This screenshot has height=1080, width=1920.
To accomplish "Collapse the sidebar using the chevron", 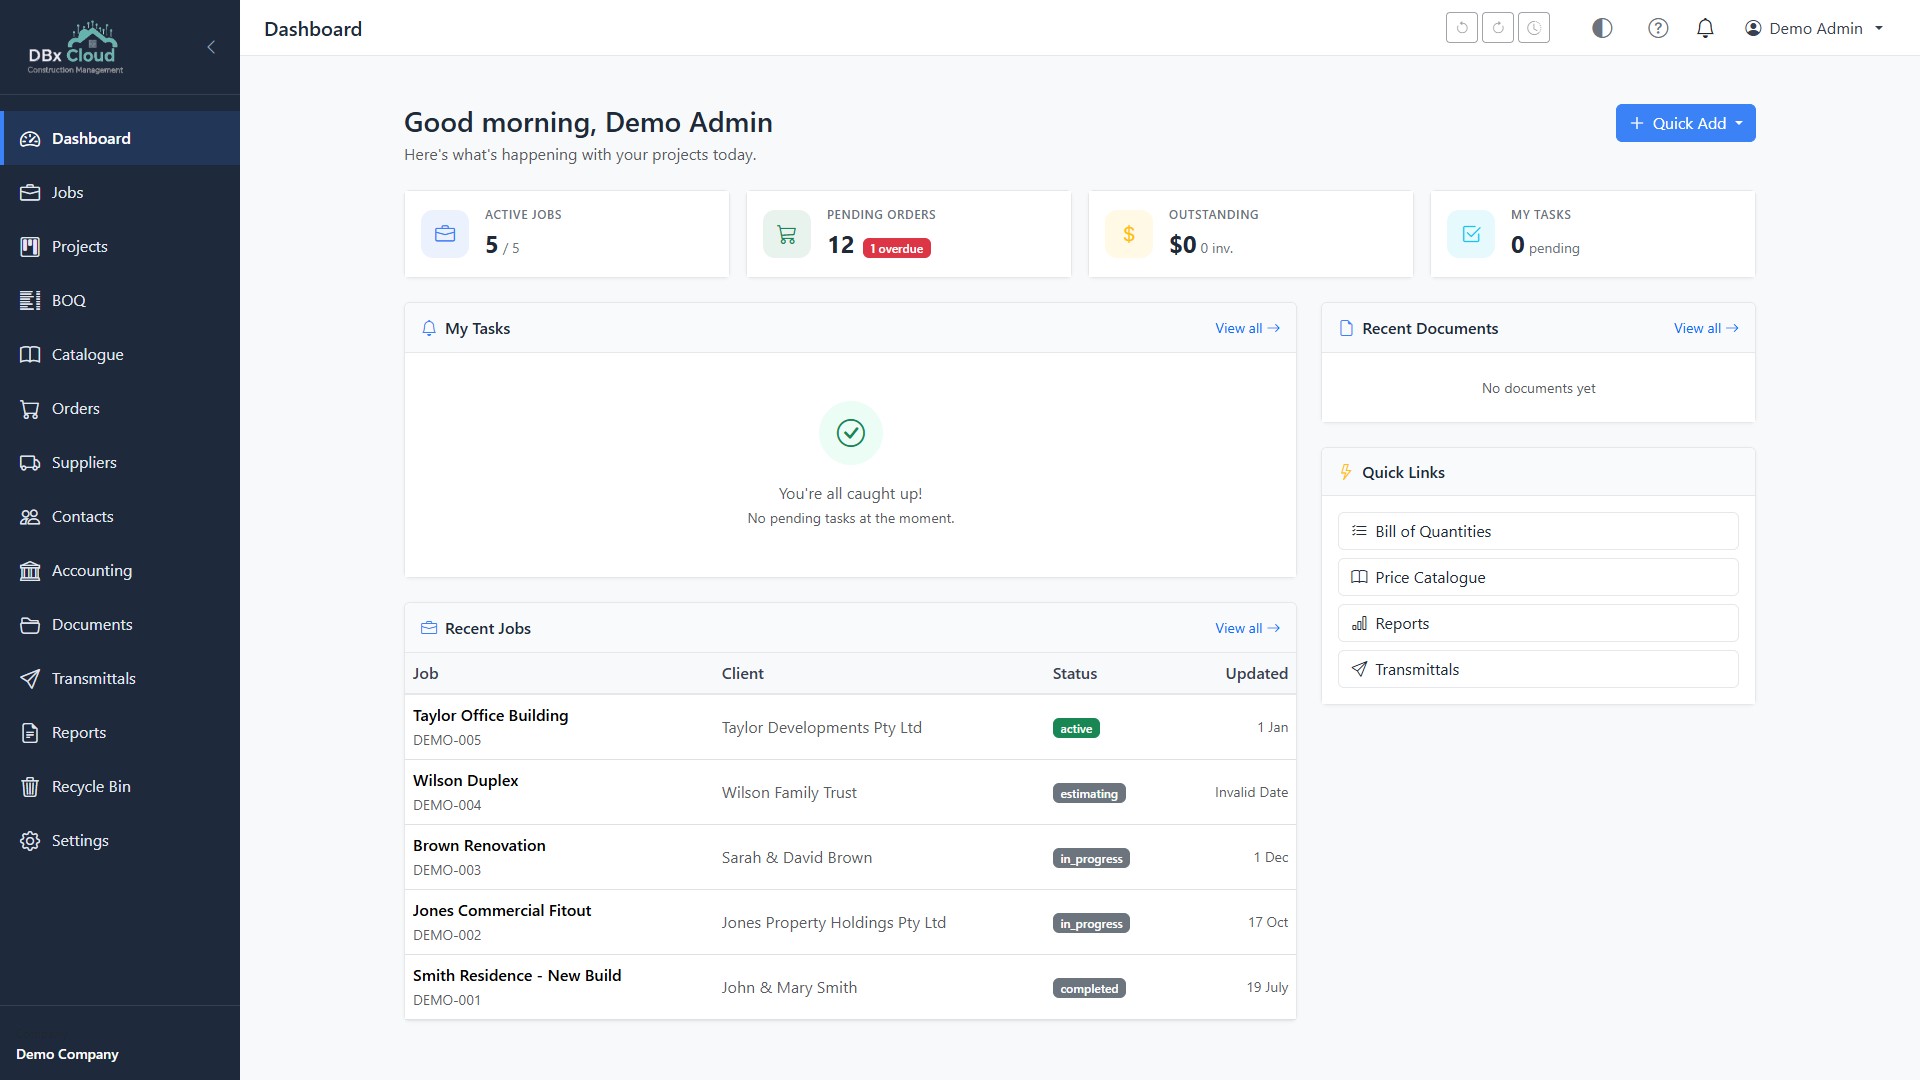I will pos(211,47).
